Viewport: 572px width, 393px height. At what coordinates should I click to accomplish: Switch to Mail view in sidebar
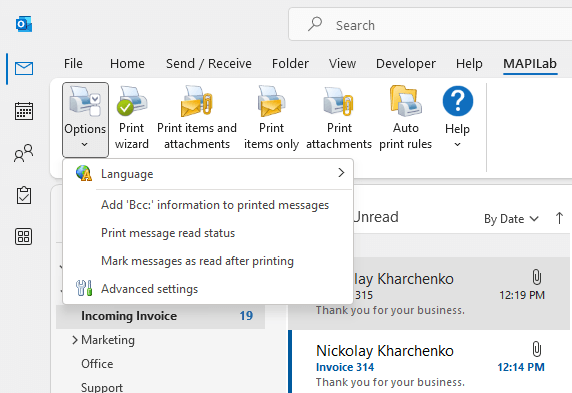click(24, 68)
